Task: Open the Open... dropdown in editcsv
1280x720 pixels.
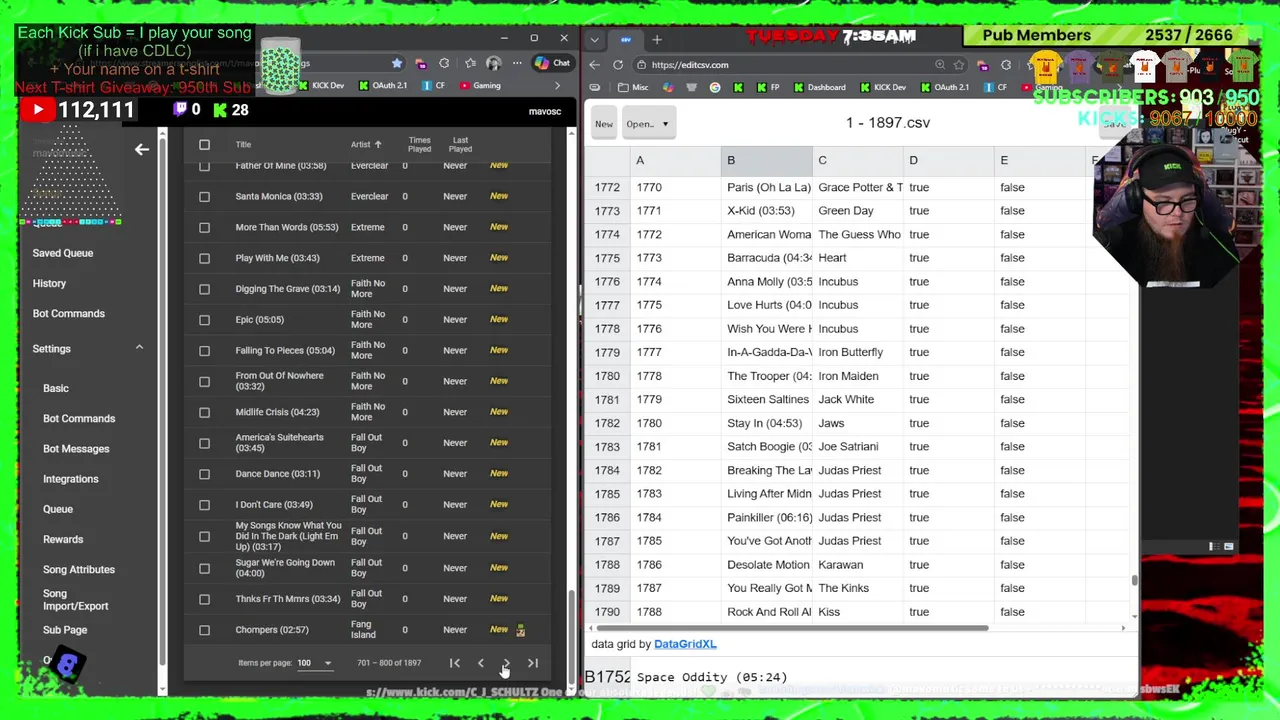Action: [x=647, y=124]
